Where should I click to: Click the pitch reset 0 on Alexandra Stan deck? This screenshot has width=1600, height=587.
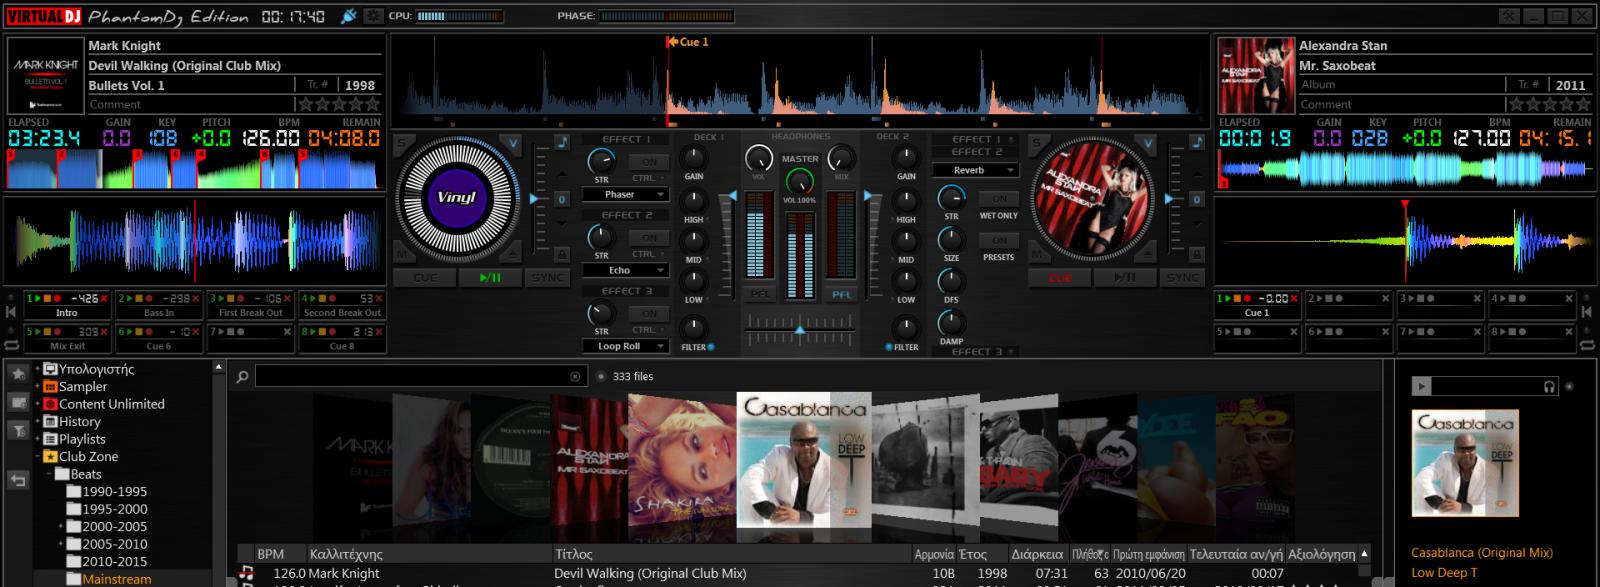pos(1197,199)
